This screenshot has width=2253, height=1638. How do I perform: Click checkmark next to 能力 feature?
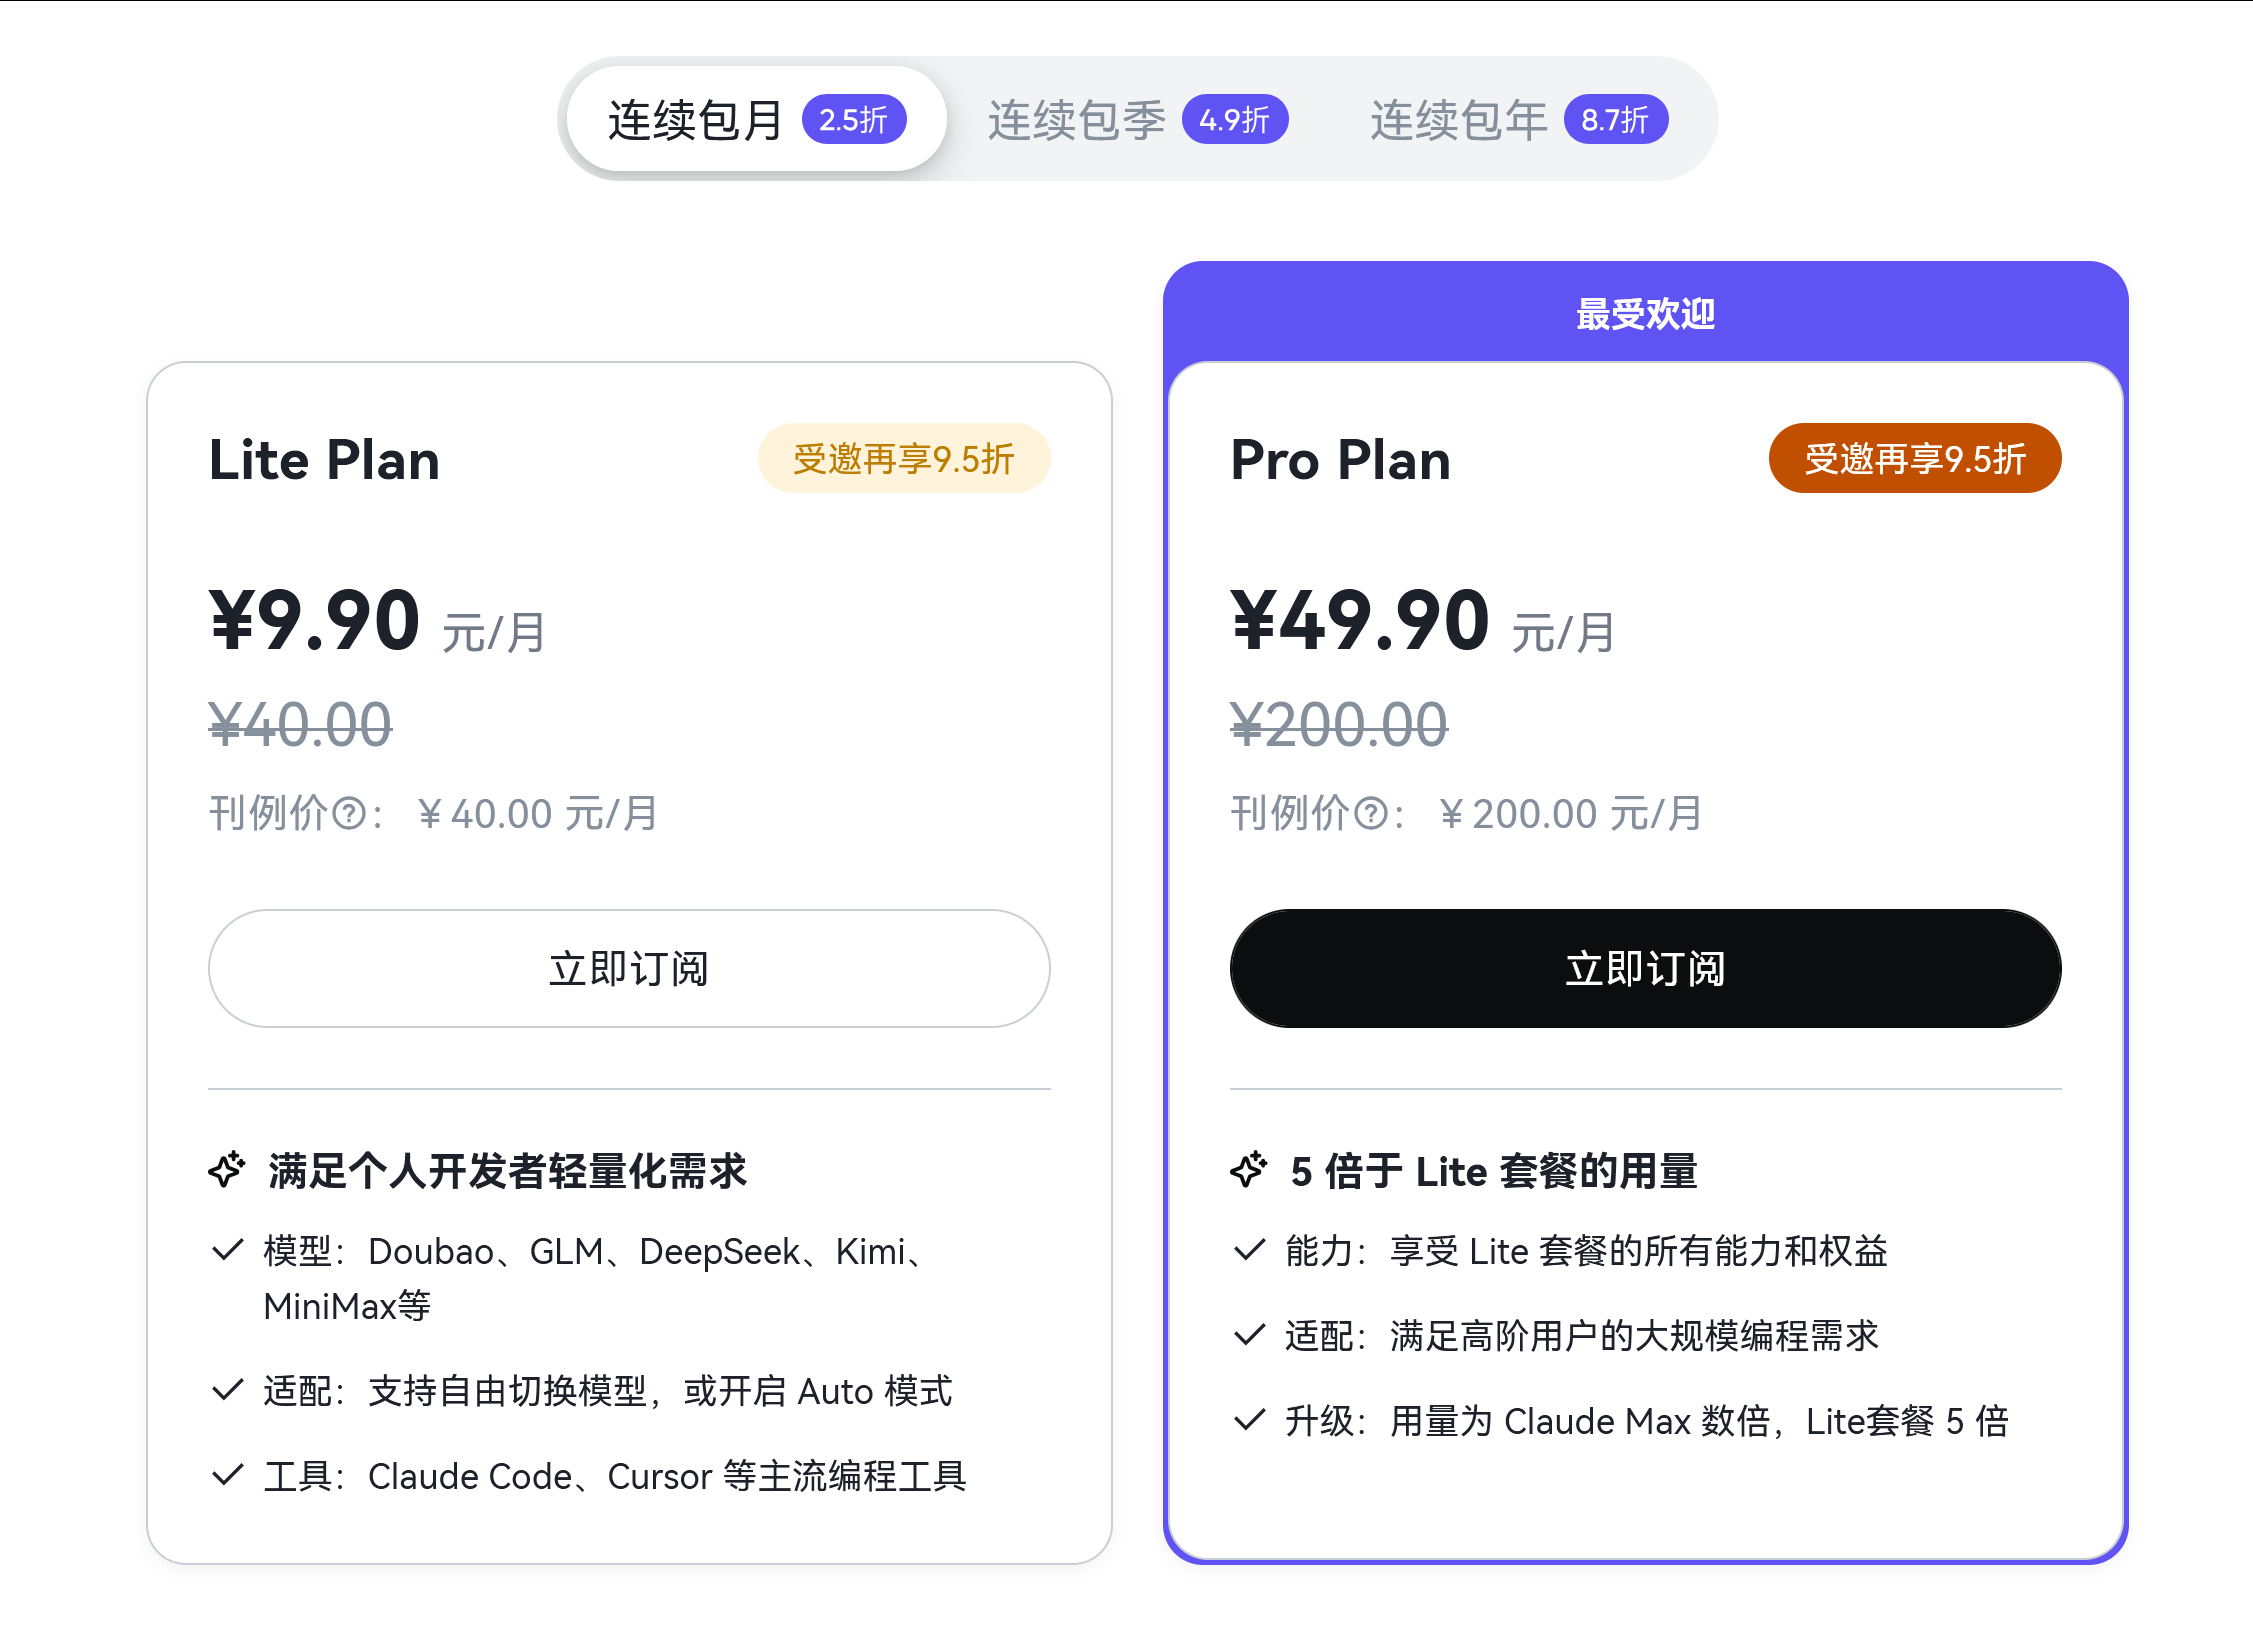1250,1250
